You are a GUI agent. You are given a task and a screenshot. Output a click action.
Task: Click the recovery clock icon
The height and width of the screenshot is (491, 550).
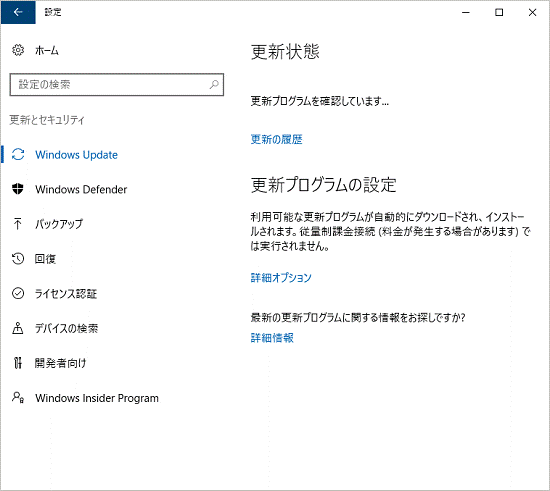click(x=18, y=258)
